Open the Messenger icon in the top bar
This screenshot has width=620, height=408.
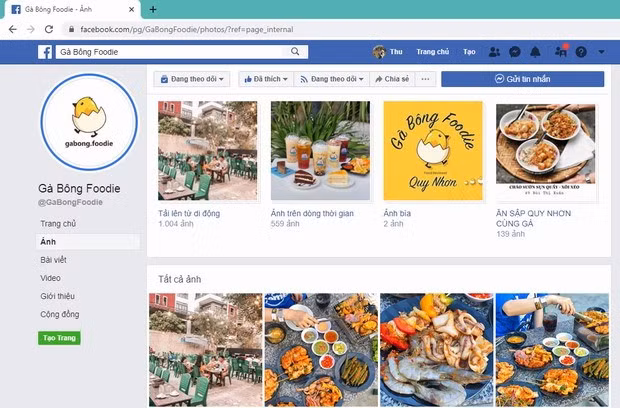(x=514, y=52)
